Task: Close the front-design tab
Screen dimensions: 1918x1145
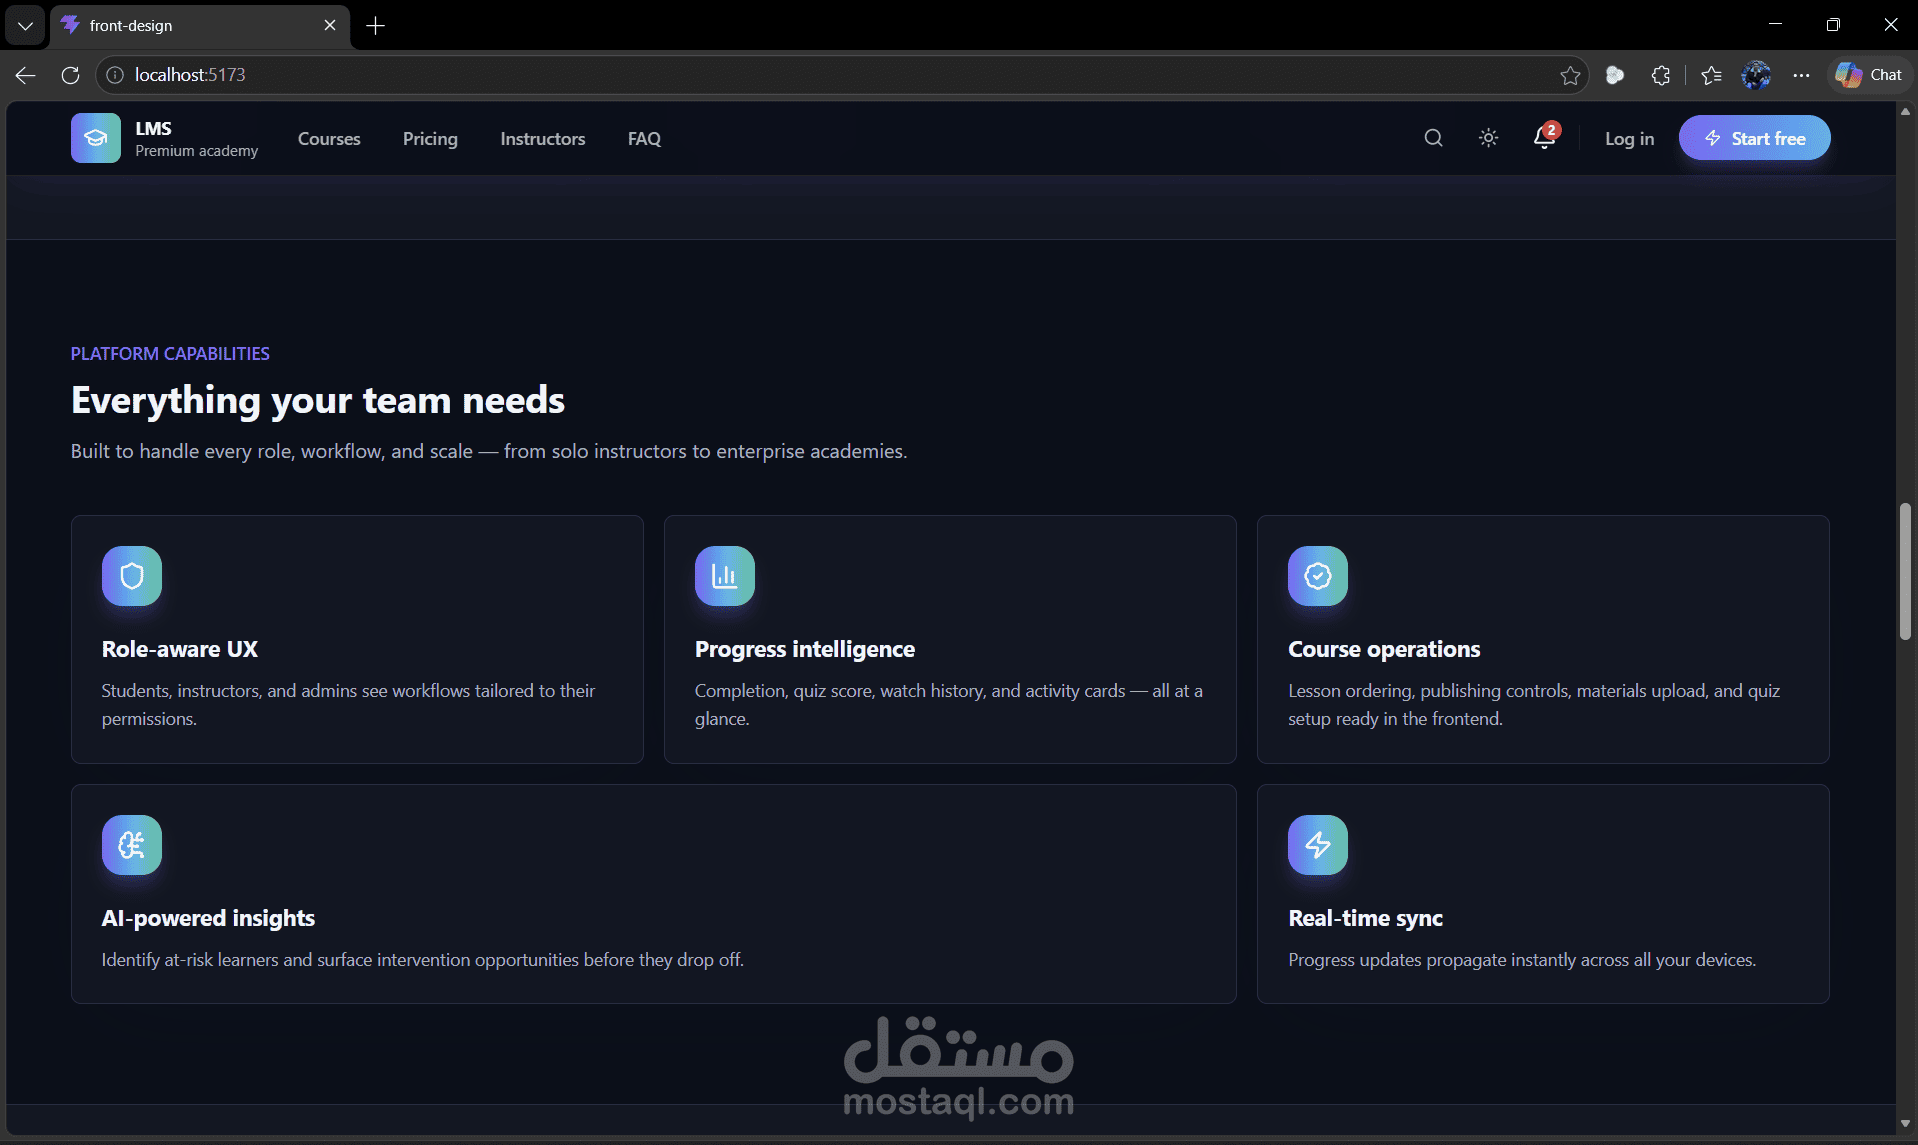Action: pos(330,25)
